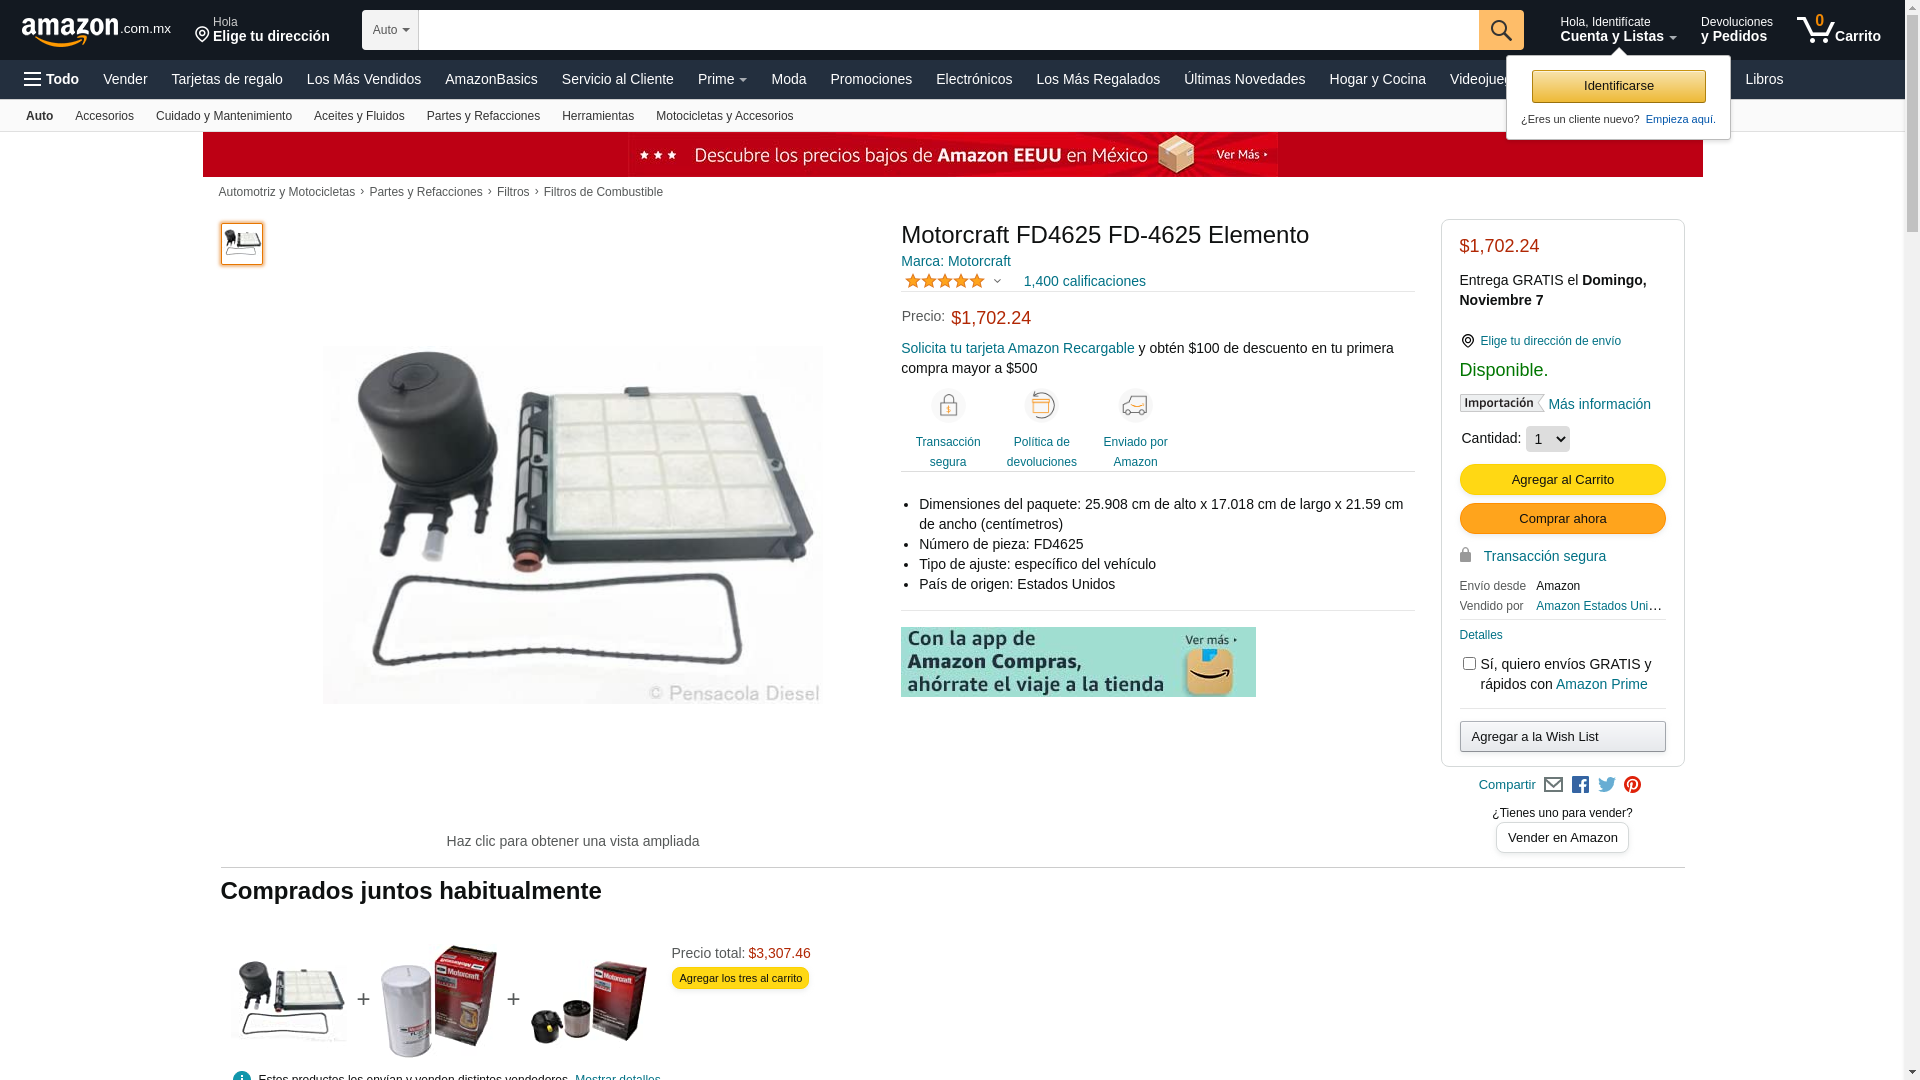Click the magnifying glass search button
1920x1080 pixels.
point(1501,30)
